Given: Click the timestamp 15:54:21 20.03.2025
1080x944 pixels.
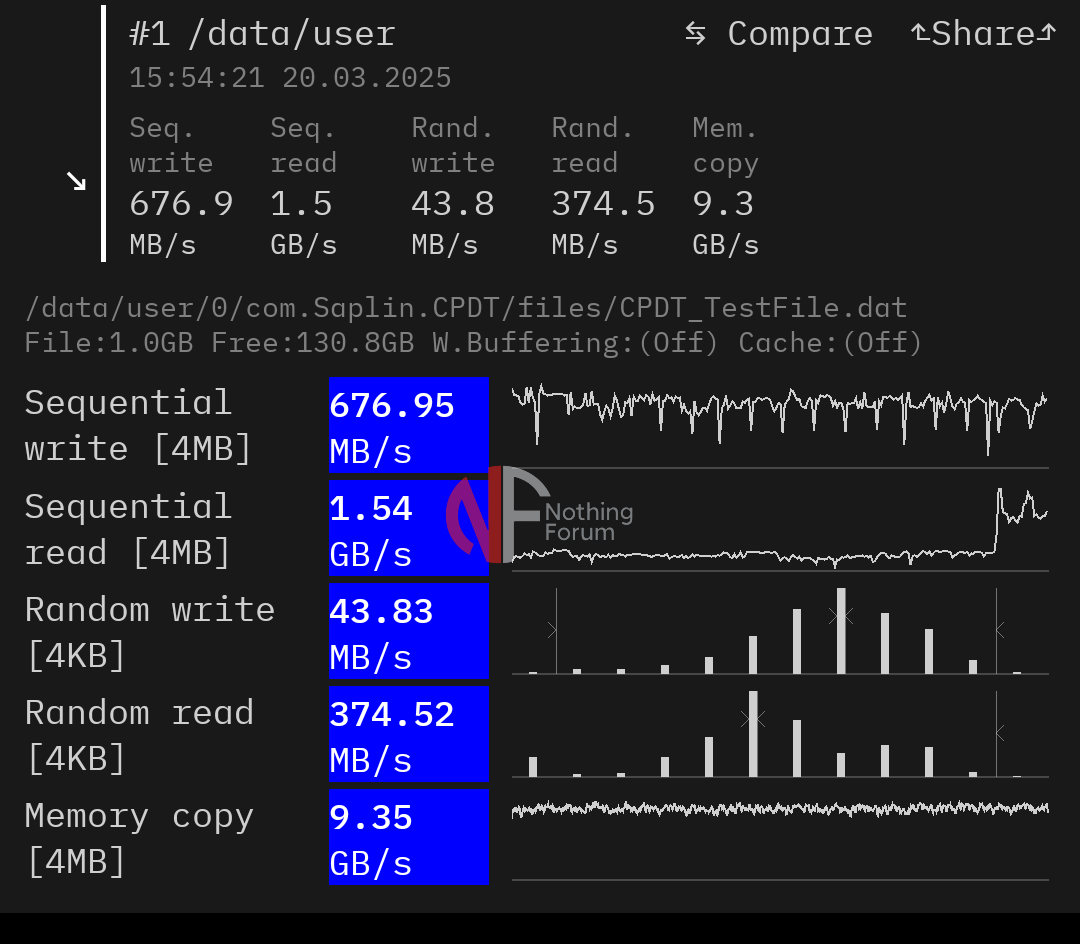Looking at the screenshot, I should [290, 77].
